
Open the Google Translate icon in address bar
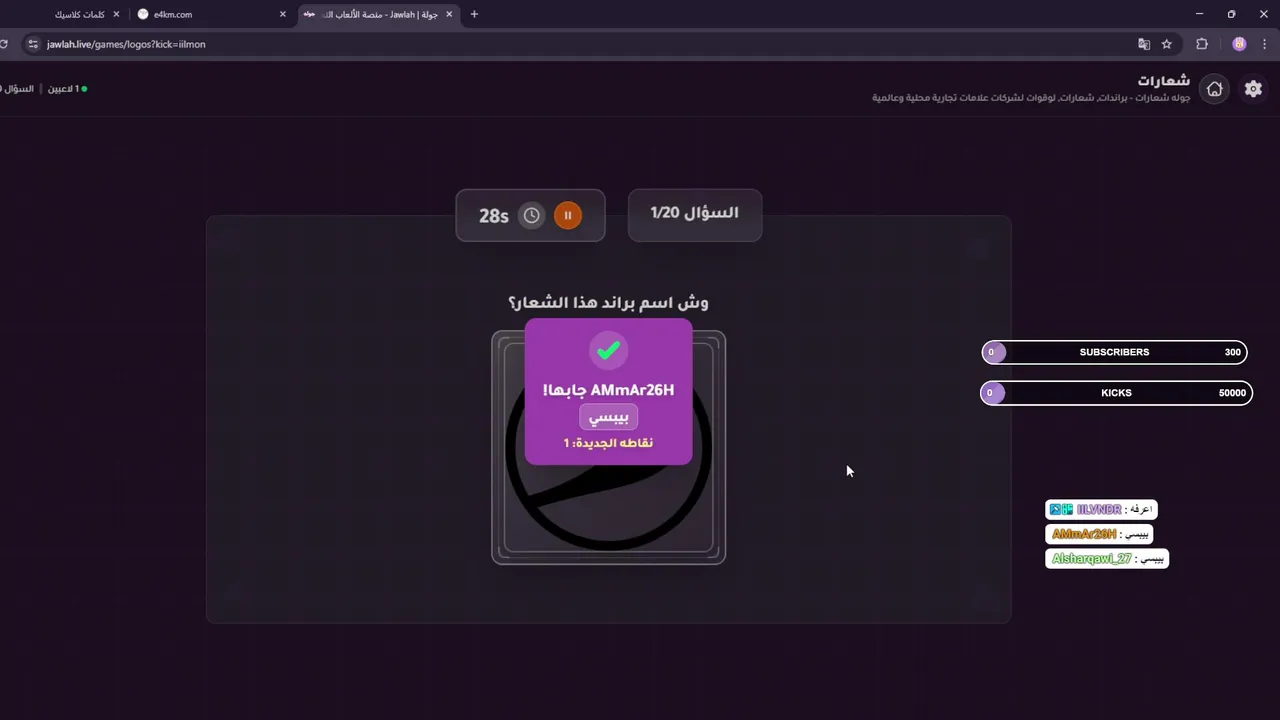[x=1144, y=44]
